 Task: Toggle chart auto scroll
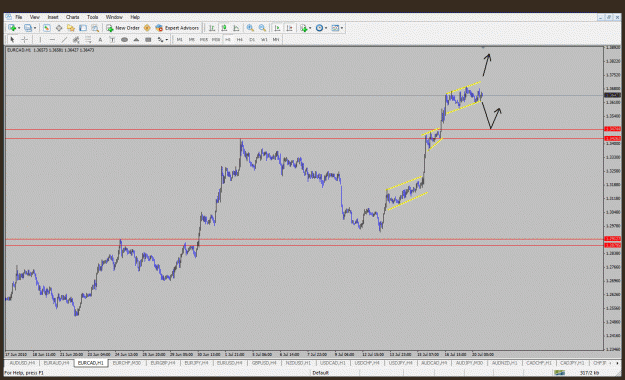[277, 28]
